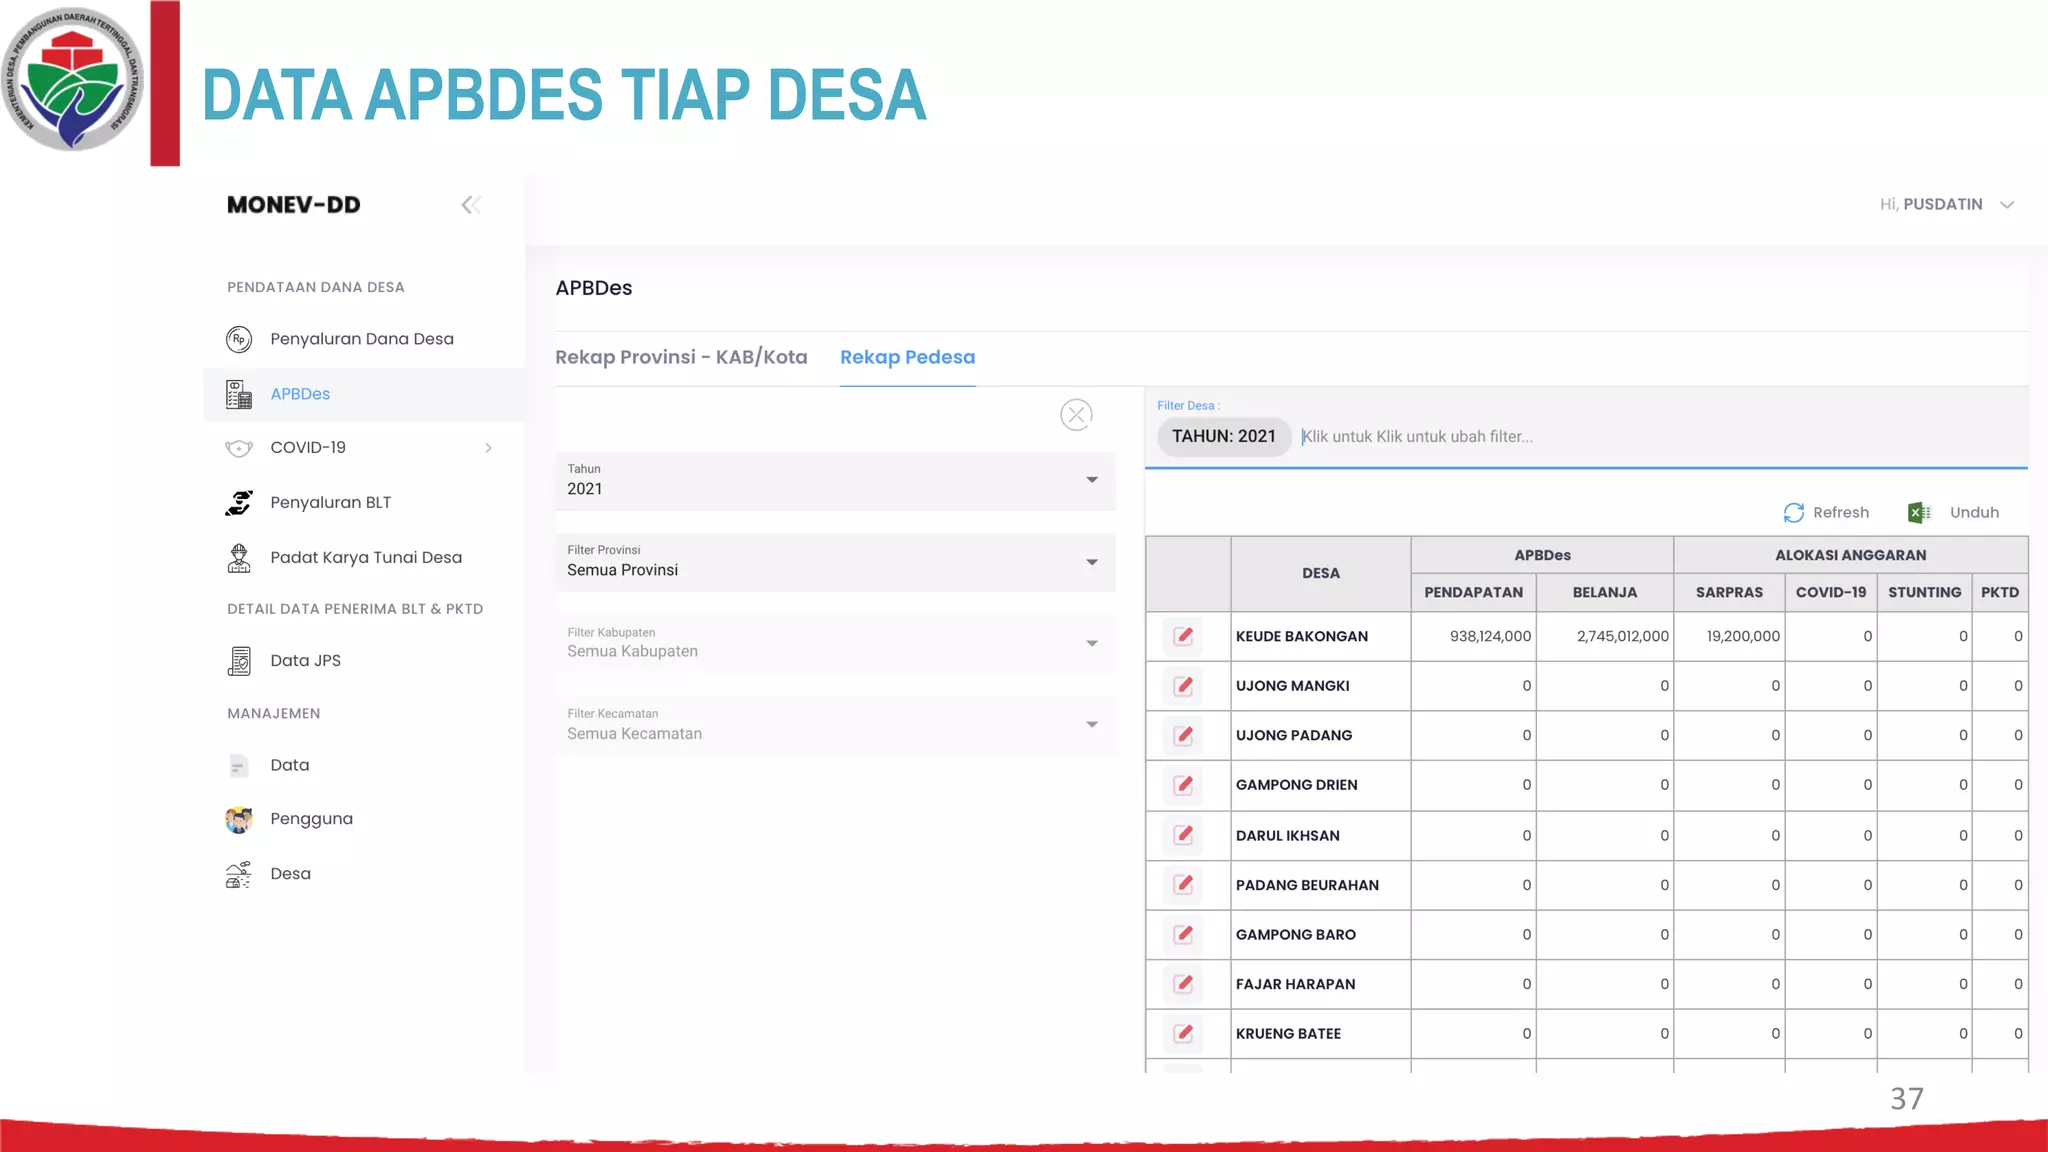Close the filter panel with X button
The image size is (2048, 1152).
1076,414
